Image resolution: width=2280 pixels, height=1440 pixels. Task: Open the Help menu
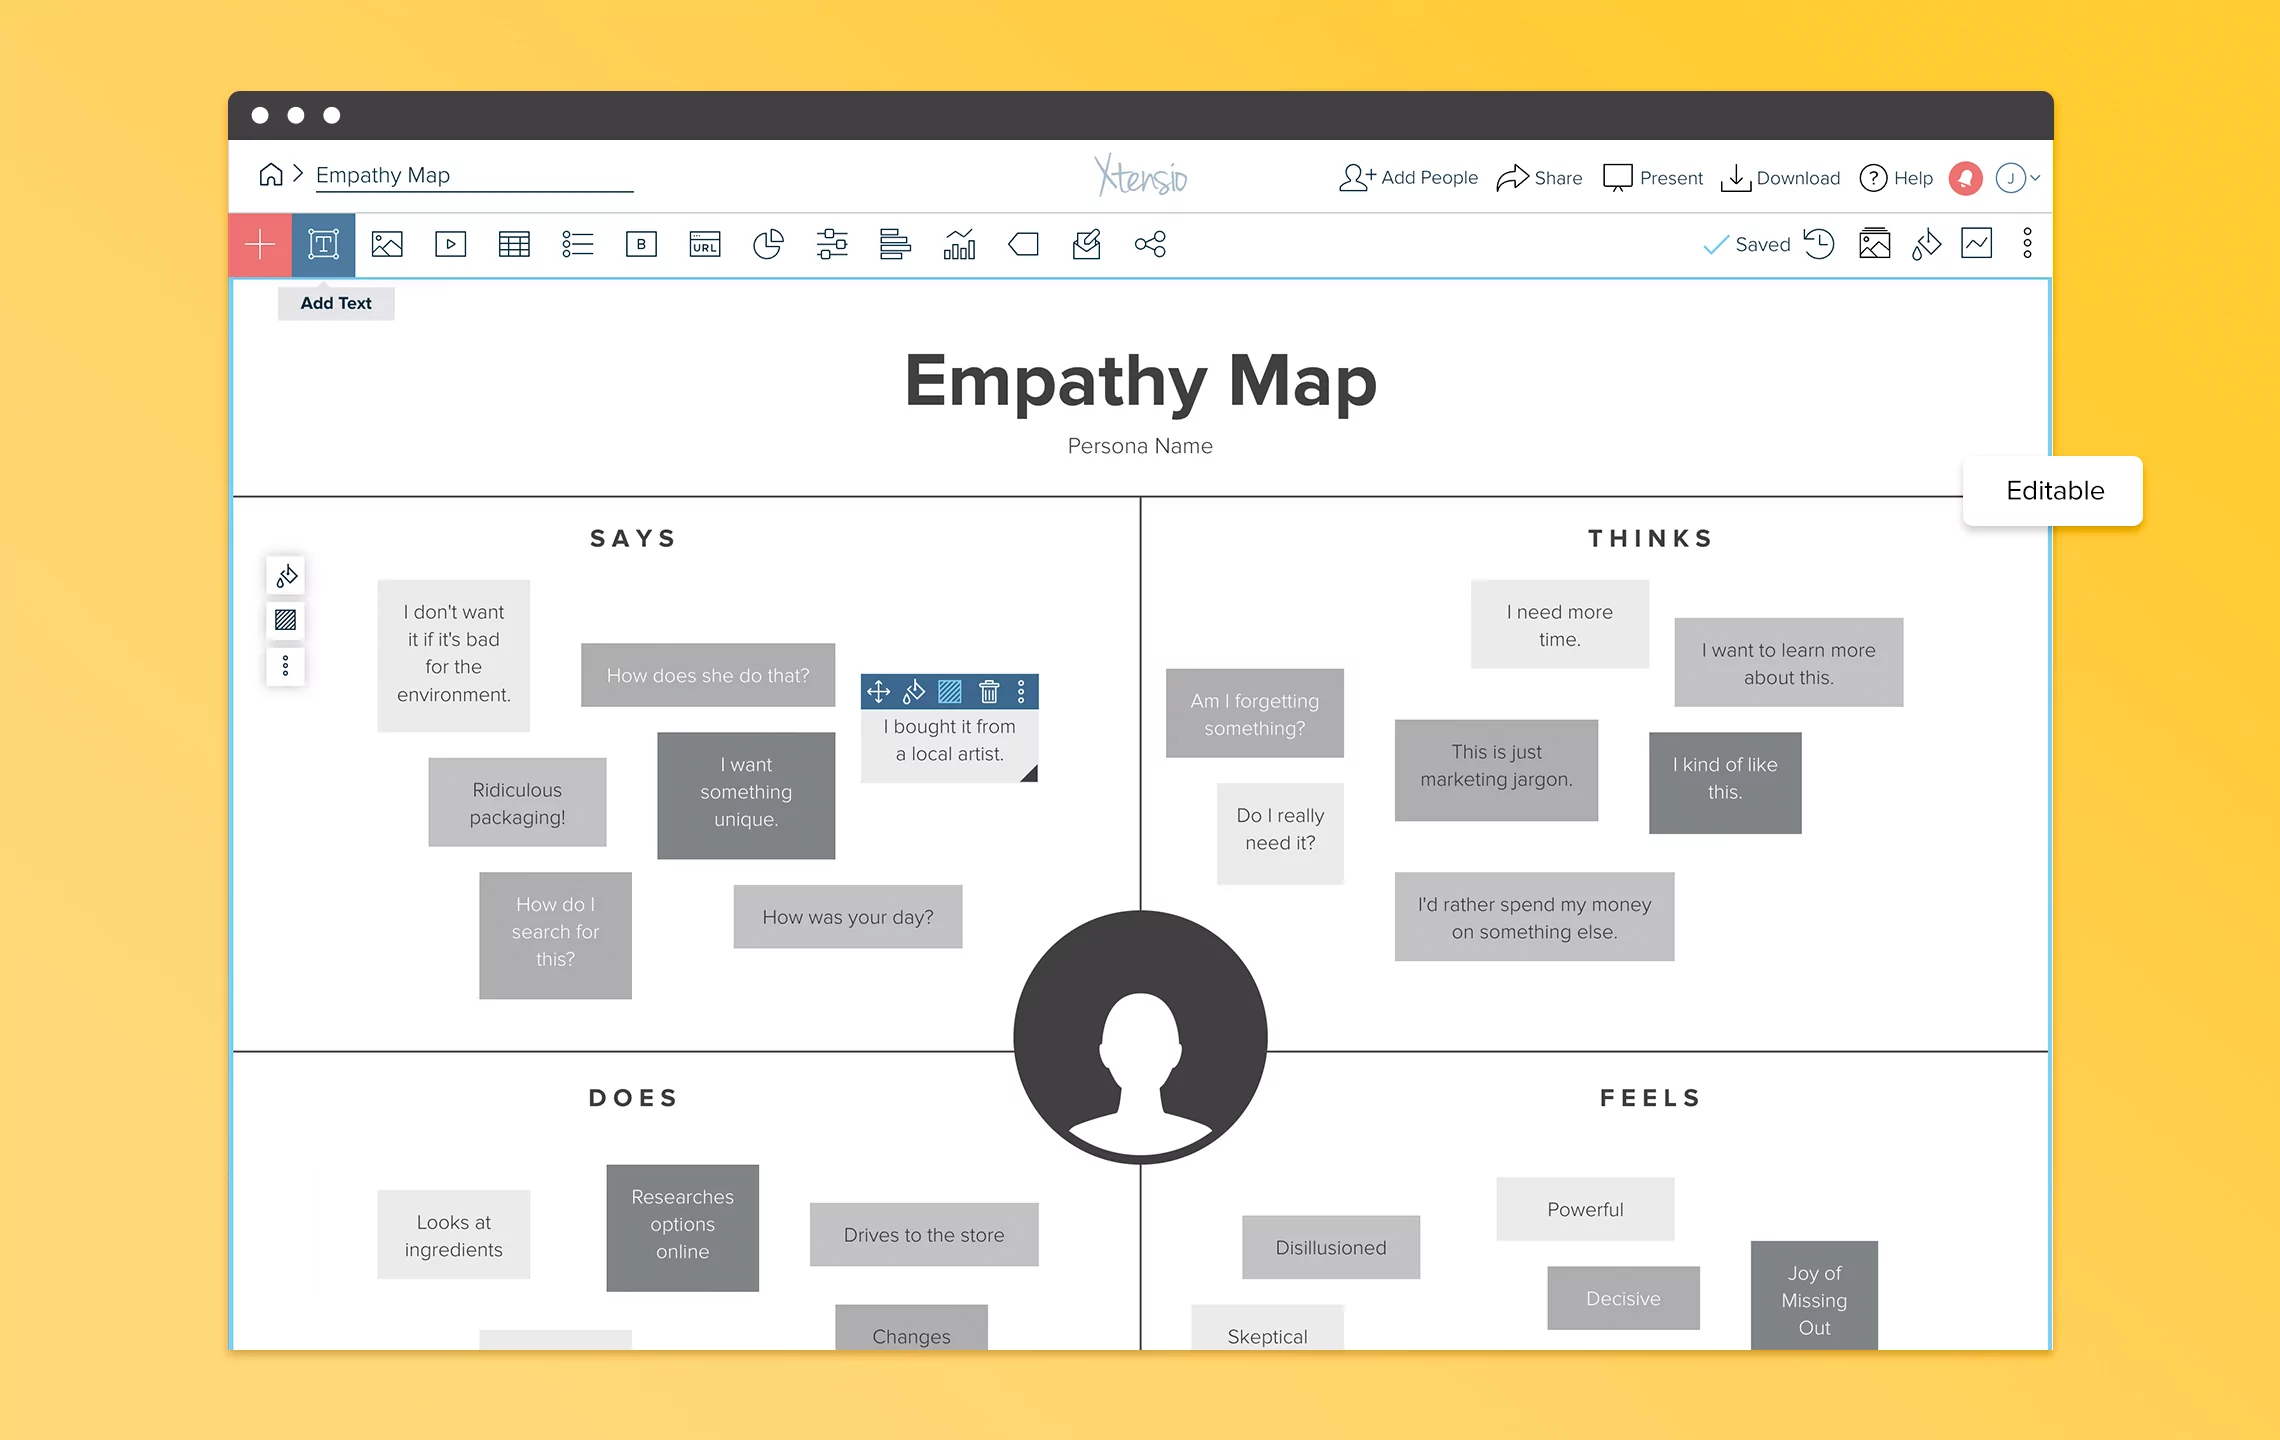(1895, 177)
